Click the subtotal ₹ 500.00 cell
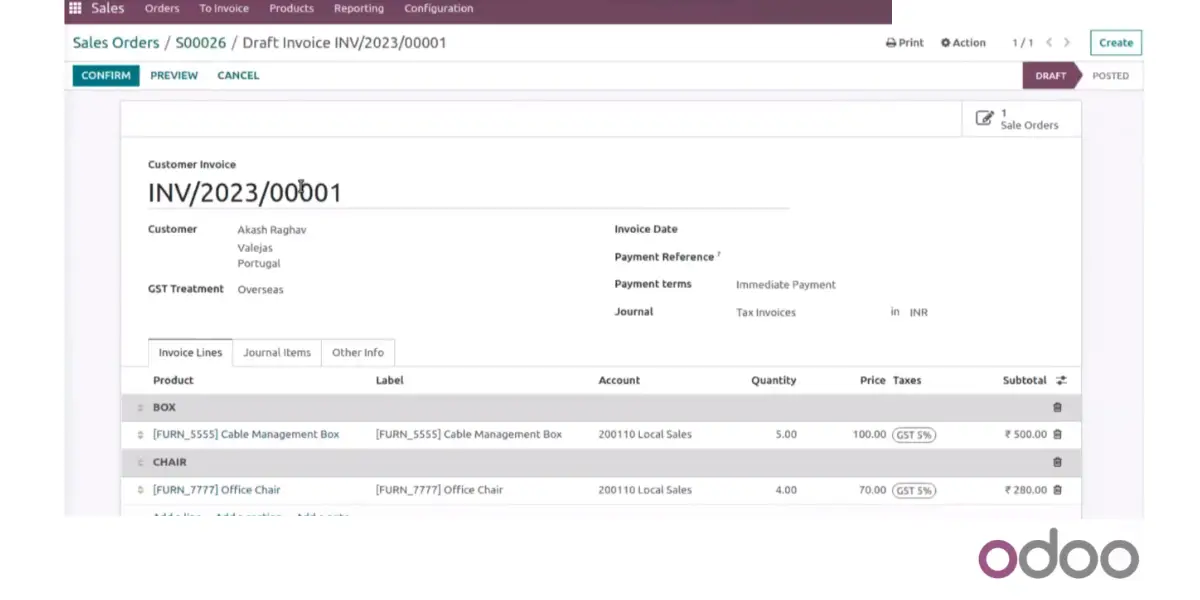This screenshot has width=1200, height=600. 1026,435
